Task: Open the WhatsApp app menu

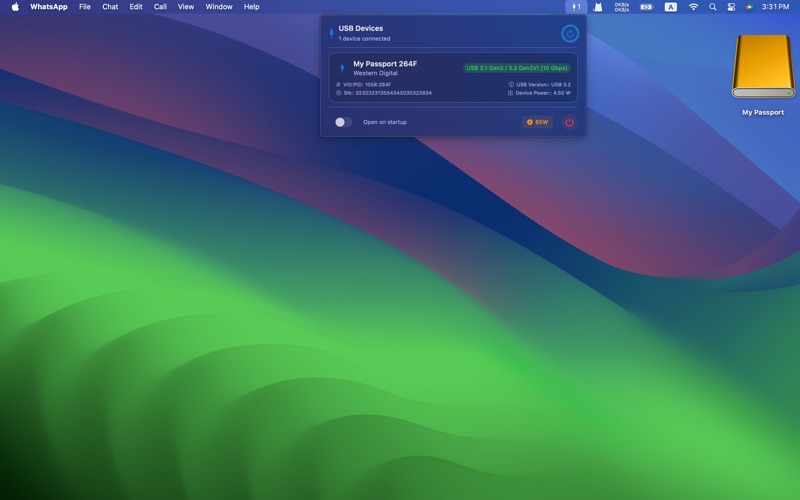Action: tap(49, 7)
